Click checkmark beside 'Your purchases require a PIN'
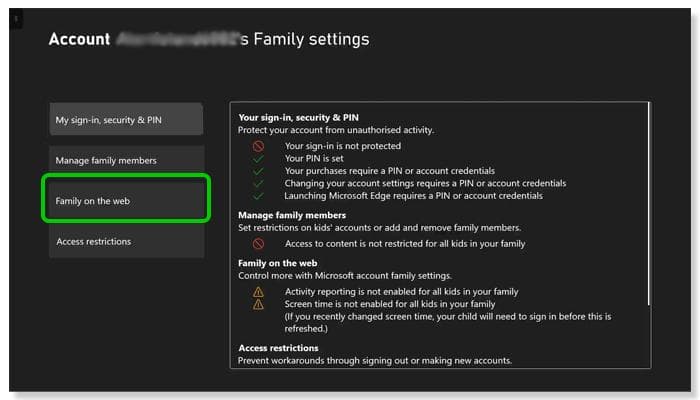 click(258, 171)
